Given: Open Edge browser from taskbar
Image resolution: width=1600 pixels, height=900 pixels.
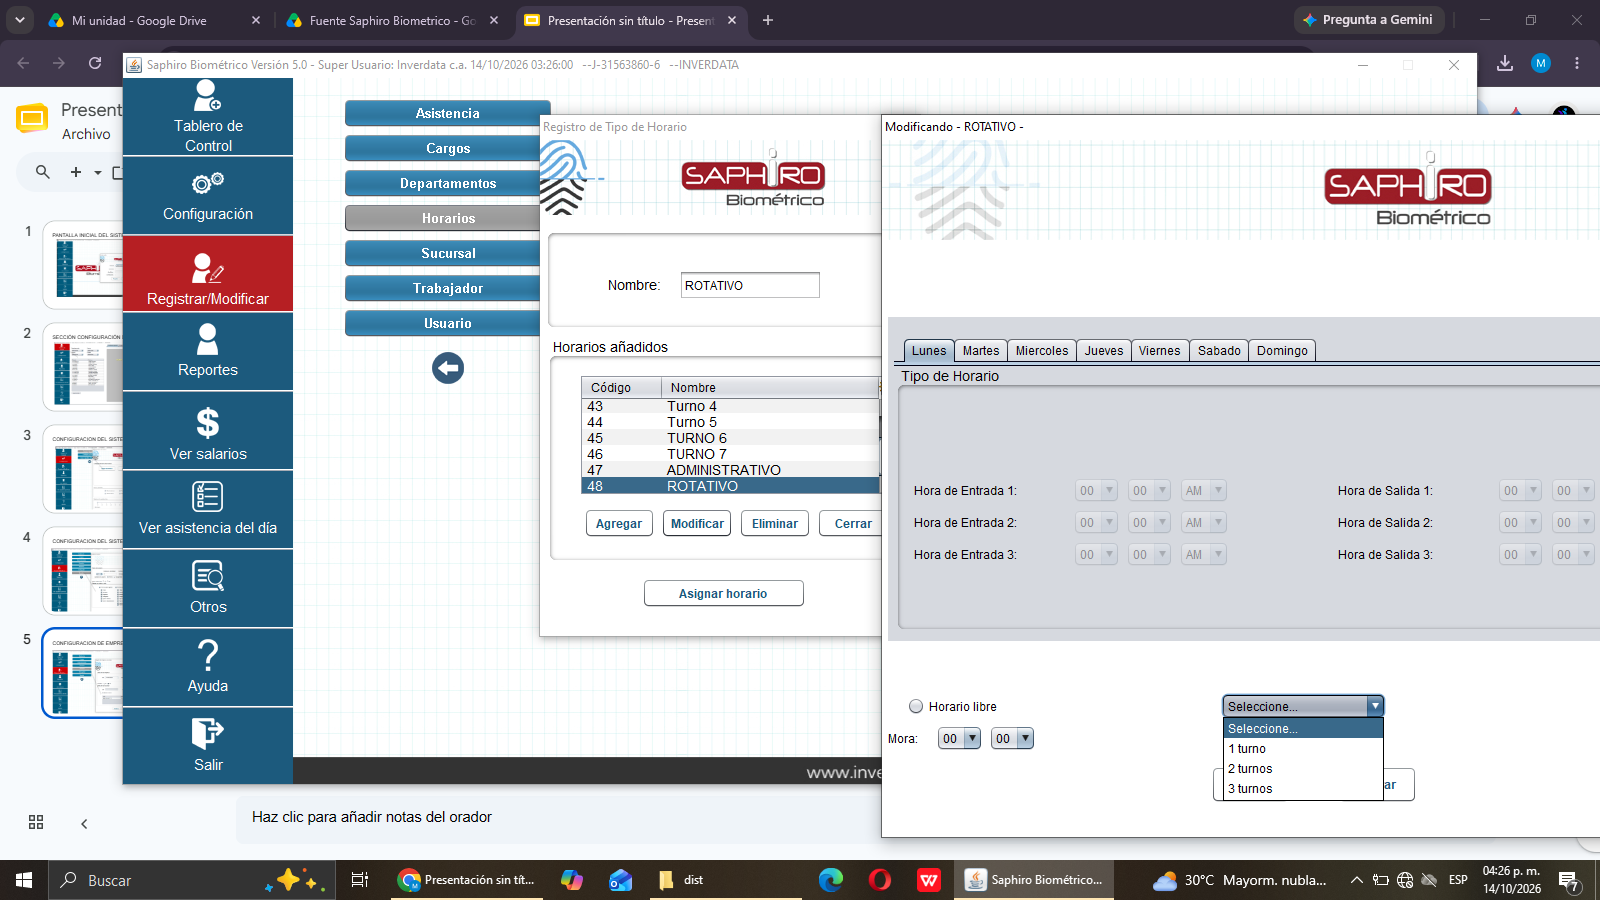Looking at the screenshot, I should click(x=830, y=880).
